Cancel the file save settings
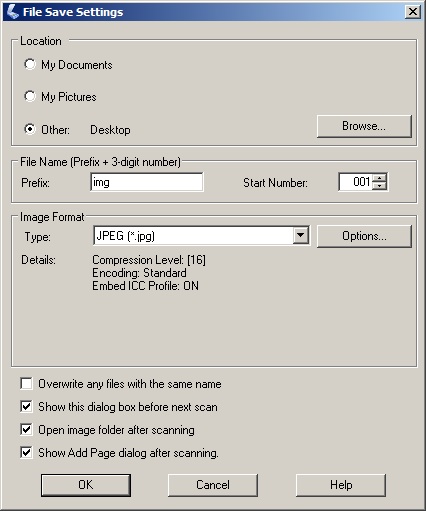Image resolution: width=426 pixels, height=511 pixels. point(213,485)
